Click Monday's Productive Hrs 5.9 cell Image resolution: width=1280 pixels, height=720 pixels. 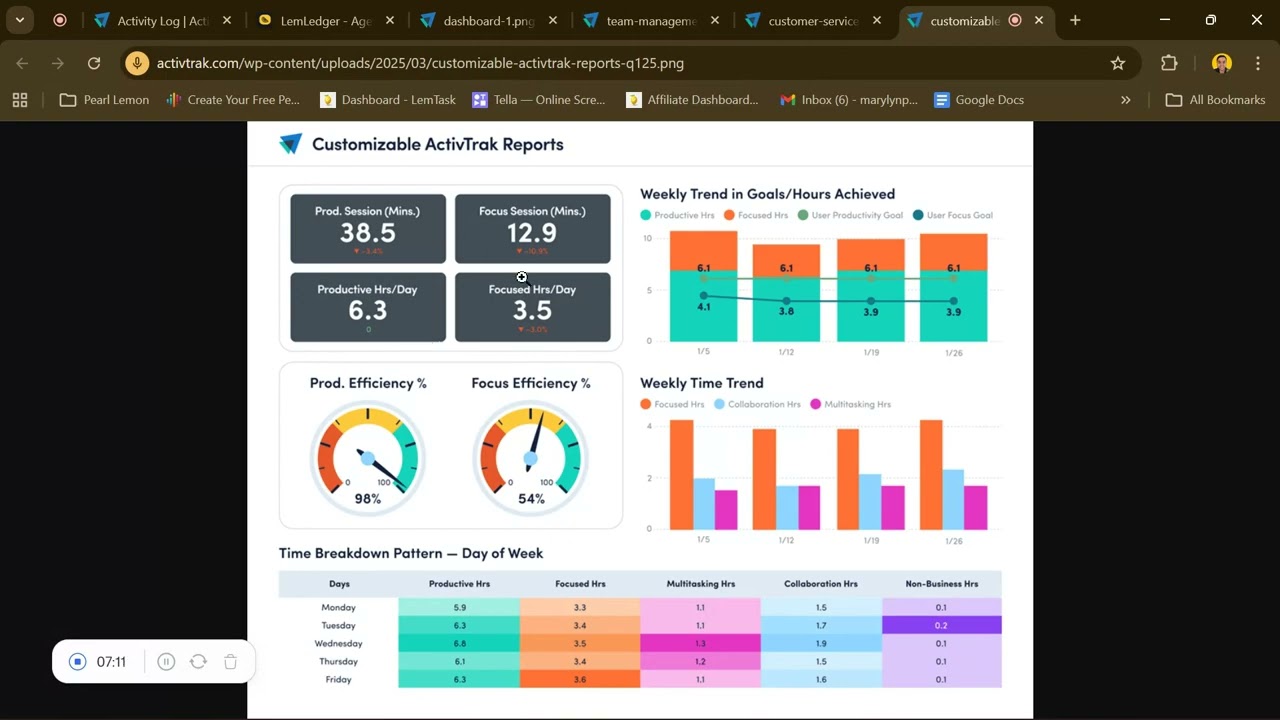pyautogui.click(x=459, y=608)
